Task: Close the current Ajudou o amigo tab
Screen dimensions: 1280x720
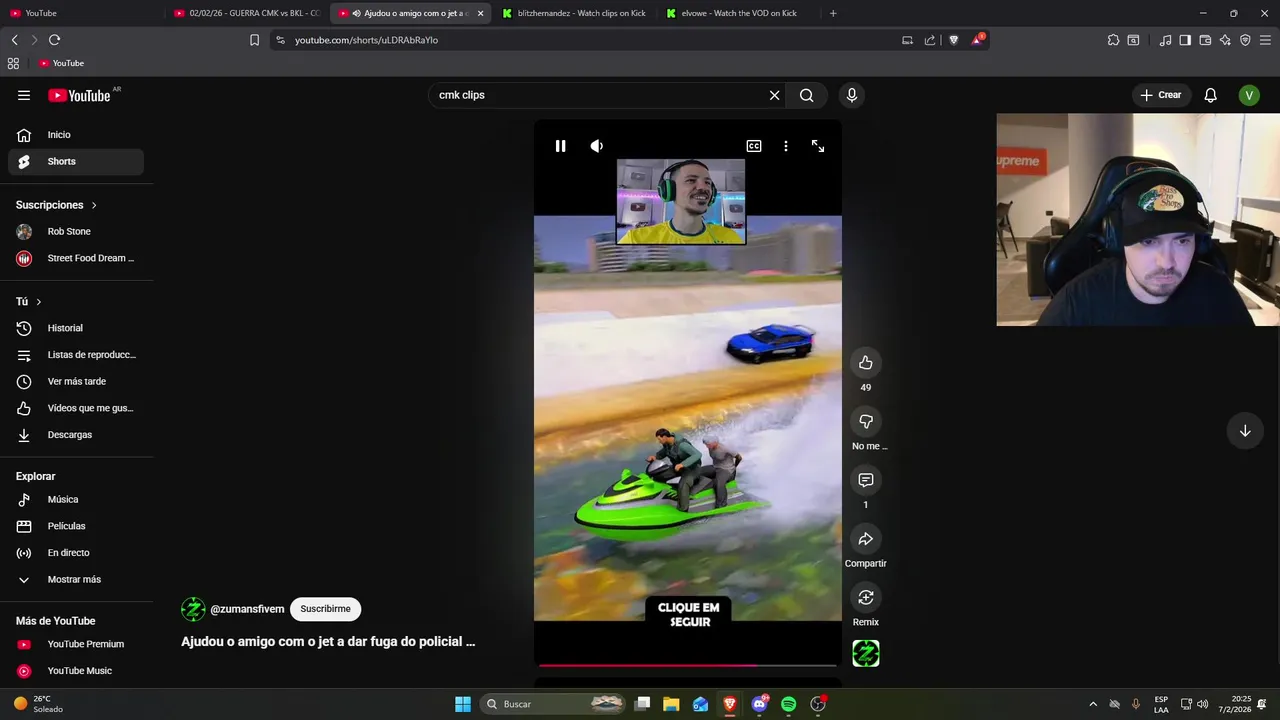Action: [480, 13]
